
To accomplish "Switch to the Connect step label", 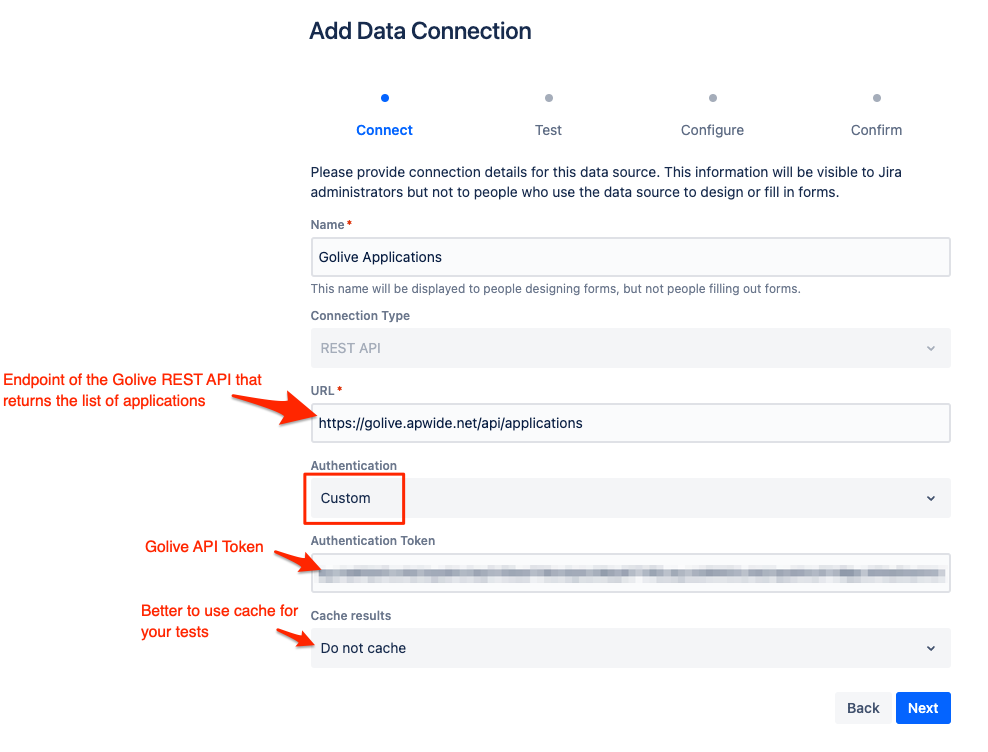I will tap(385, 130).
